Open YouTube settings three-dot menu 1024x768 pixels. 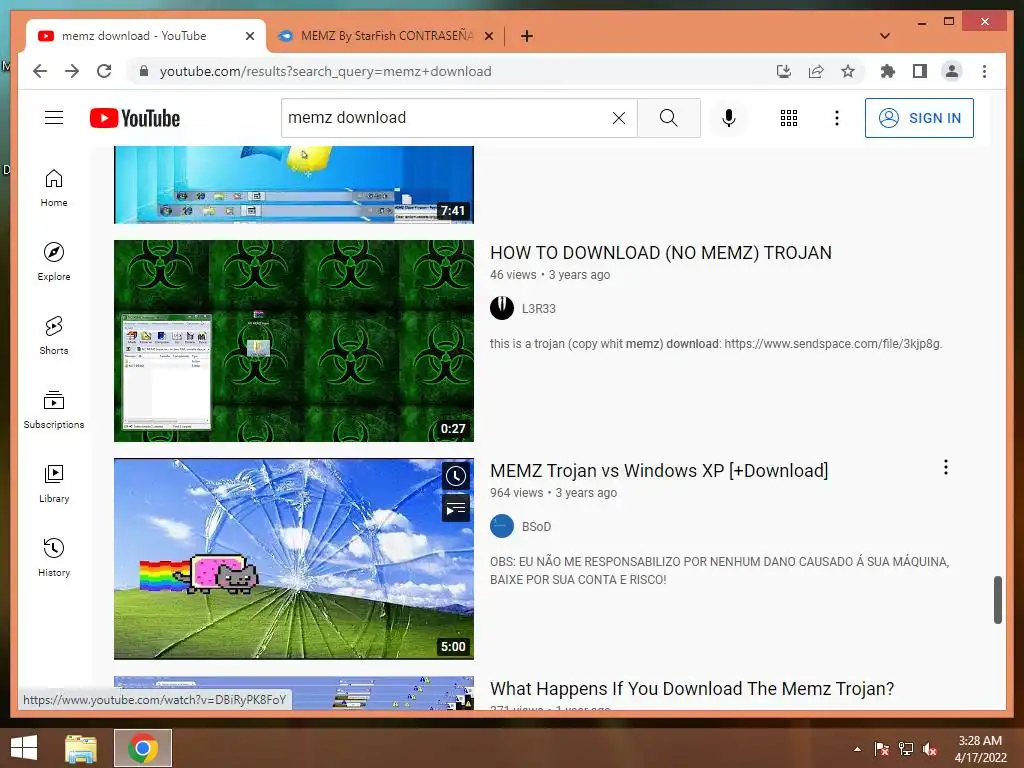click(837, 118)
